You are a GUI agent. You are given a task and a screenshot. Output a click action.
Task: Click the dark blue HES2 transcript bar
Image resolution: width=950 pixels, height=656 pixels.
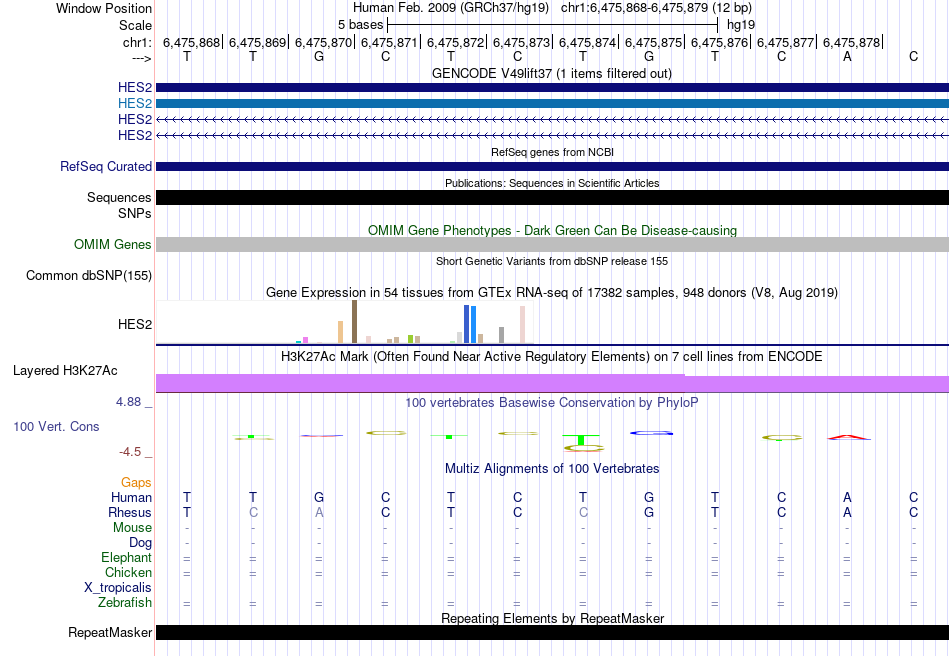553,87
